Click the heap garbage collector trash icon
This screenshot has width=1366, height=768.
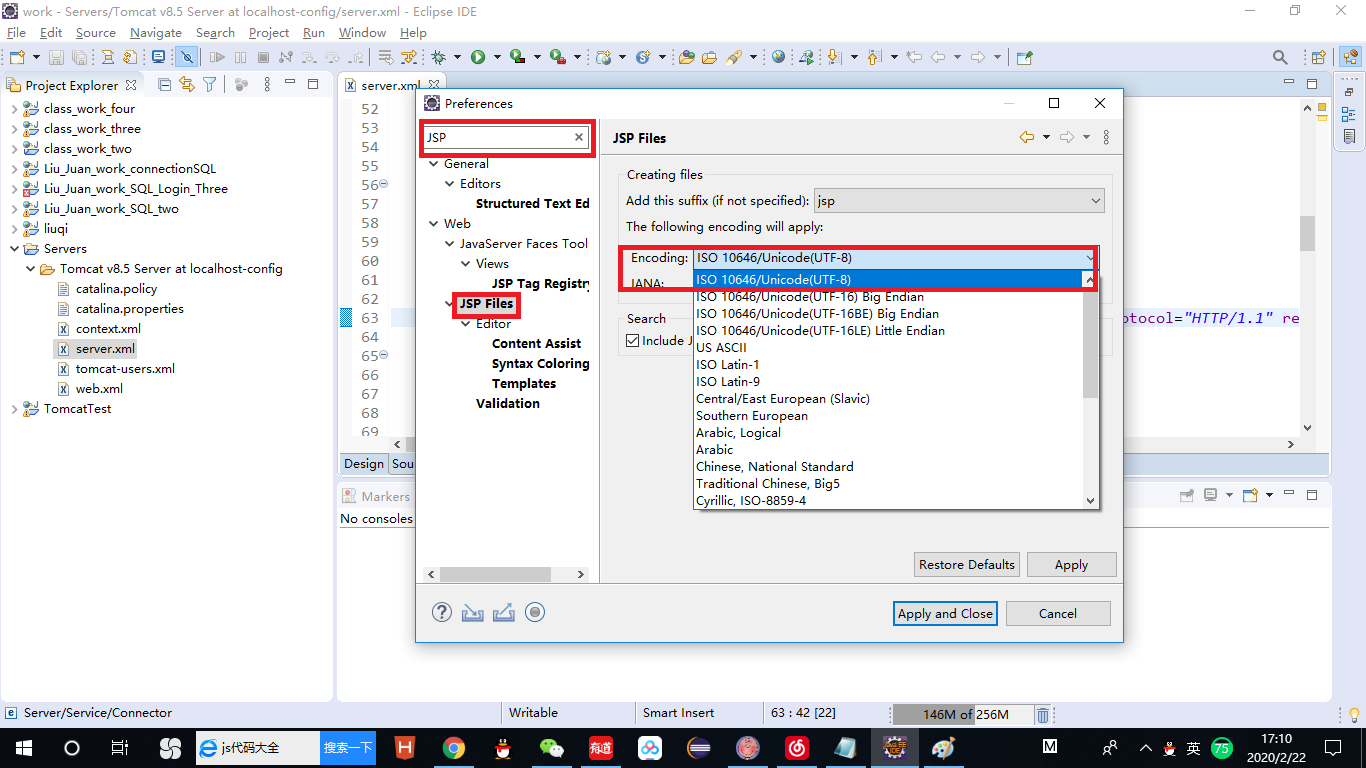point(1042,714)
